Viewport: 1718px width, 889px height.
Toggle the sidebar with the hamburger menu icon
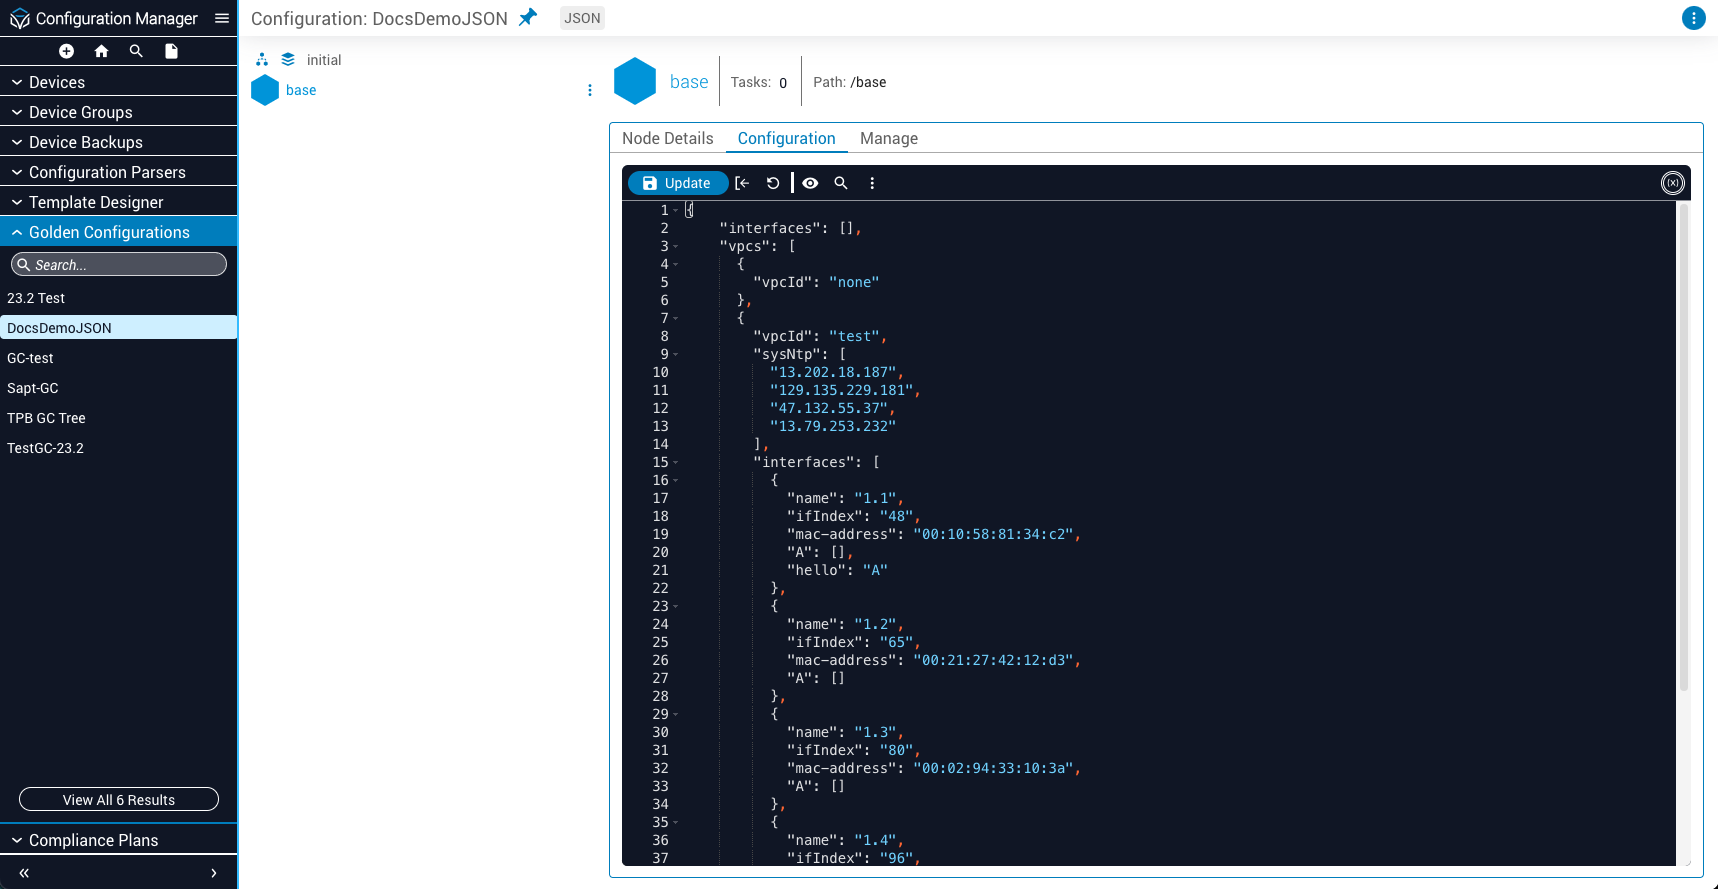pyautogui.click(x=222, y=18)
